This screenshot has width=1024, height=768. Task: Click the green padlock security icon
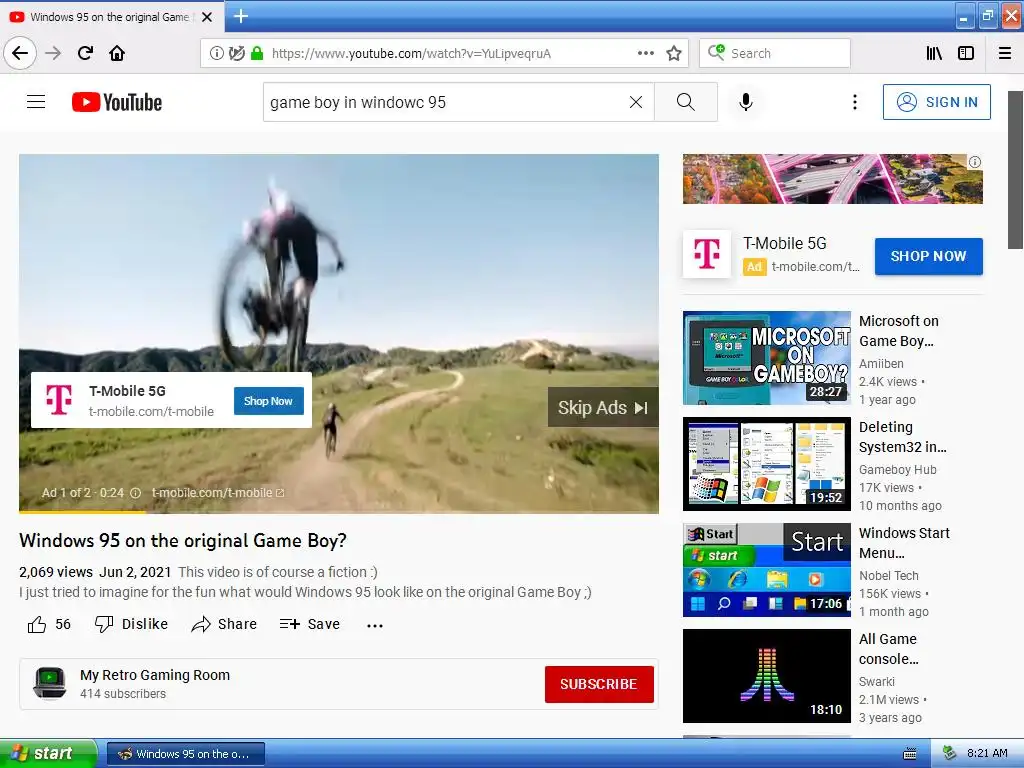(257, 54)
